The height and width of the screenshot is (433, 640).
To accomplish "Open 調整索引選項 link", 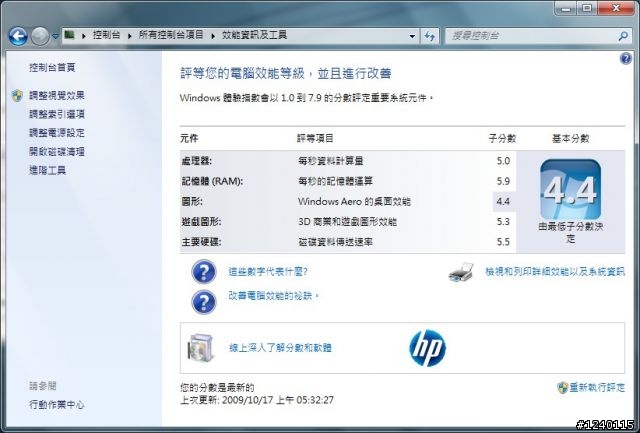I will point(57,114).
